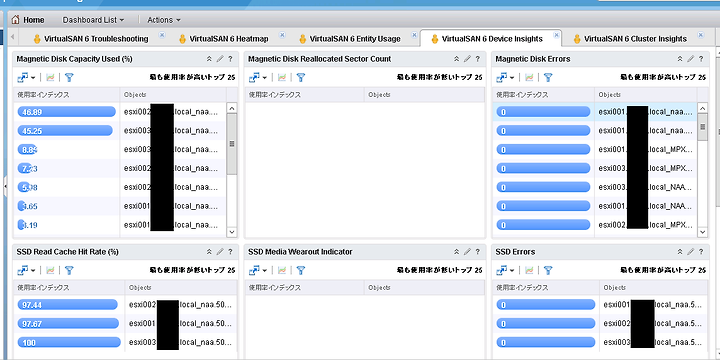Click chart icon in SSD Read Cache toolbar
The image size is (720, 360).
click(x=51, y=270)
